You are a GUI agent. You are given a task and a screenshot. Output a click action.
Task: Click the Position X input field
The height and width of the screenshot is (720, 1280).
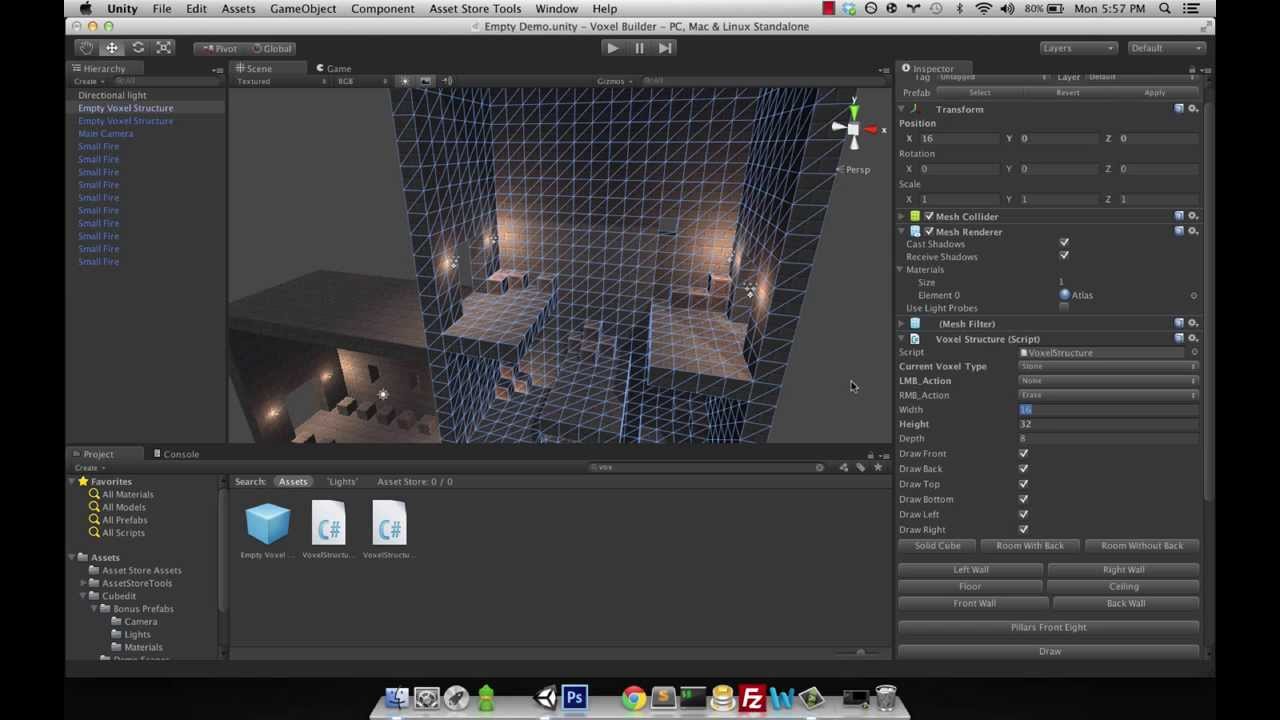pos(958,139)
